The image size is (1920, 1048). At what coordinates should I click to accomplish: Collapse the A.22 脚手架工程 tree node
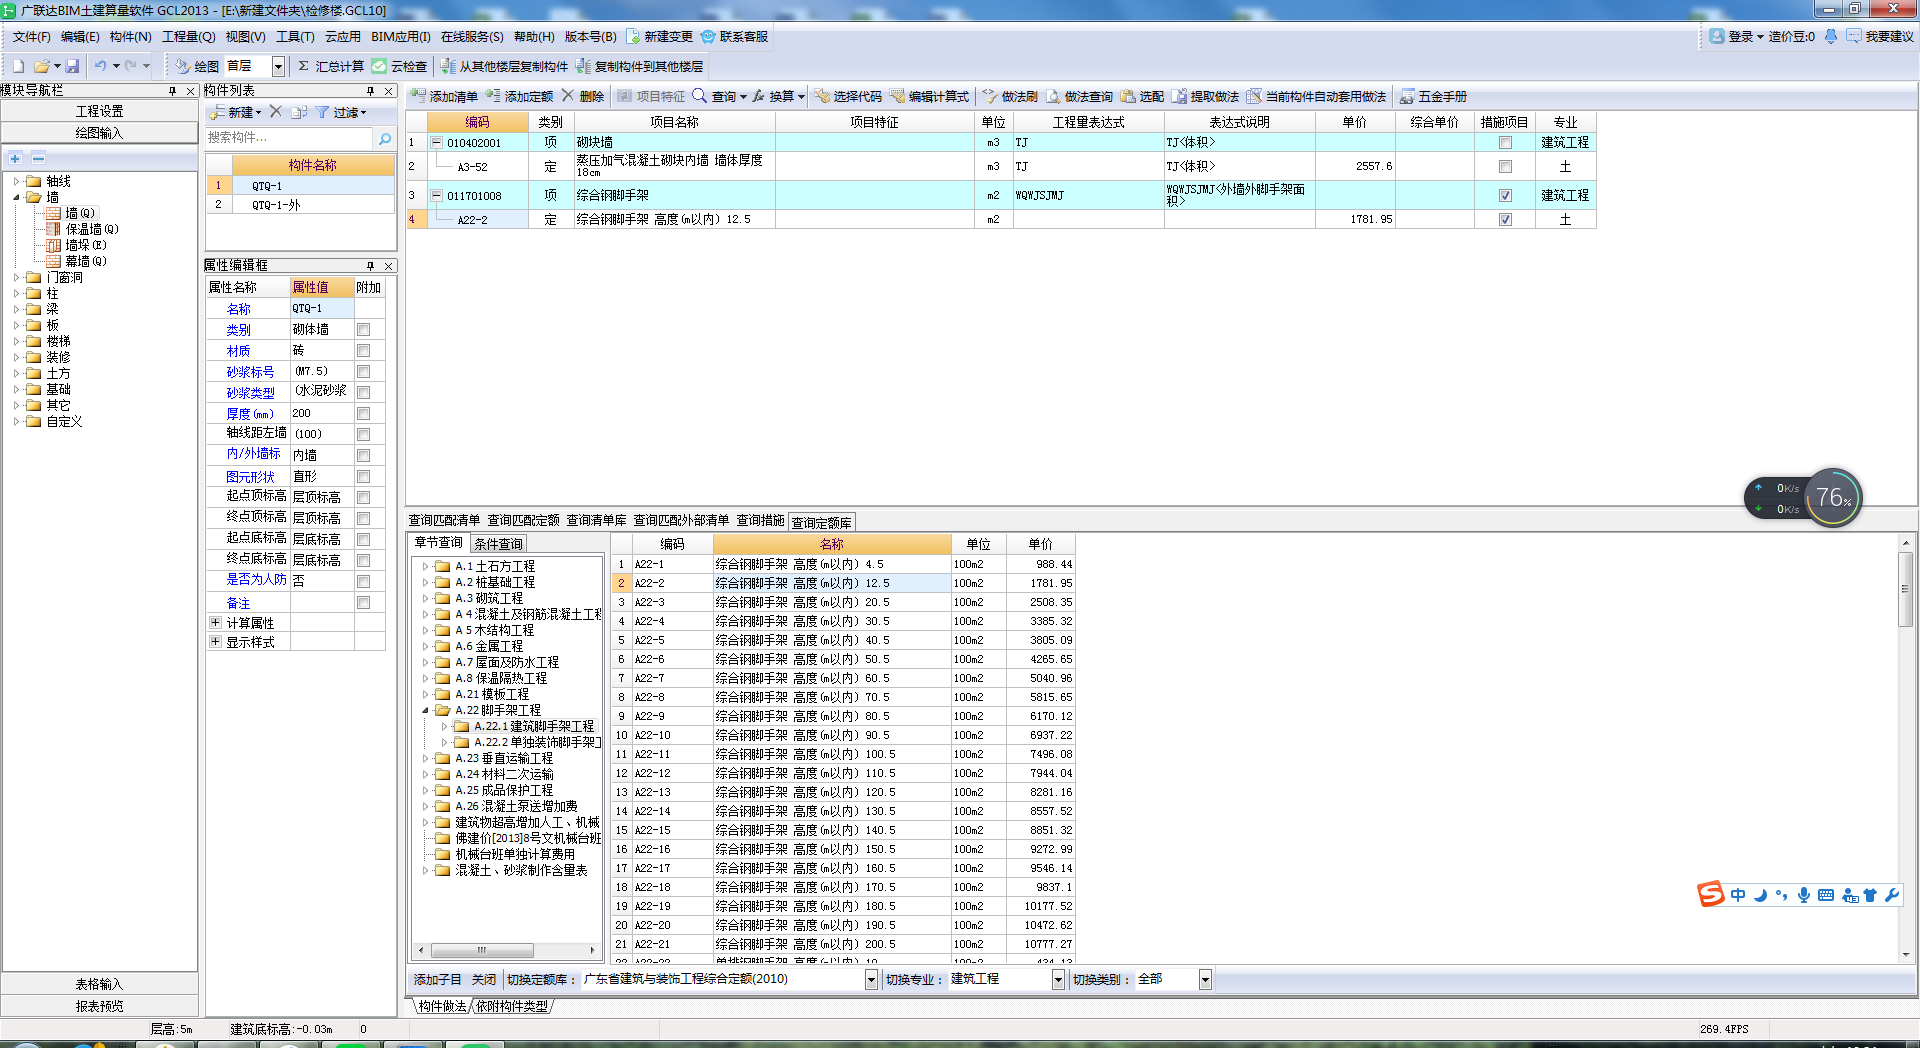point(425,710)
